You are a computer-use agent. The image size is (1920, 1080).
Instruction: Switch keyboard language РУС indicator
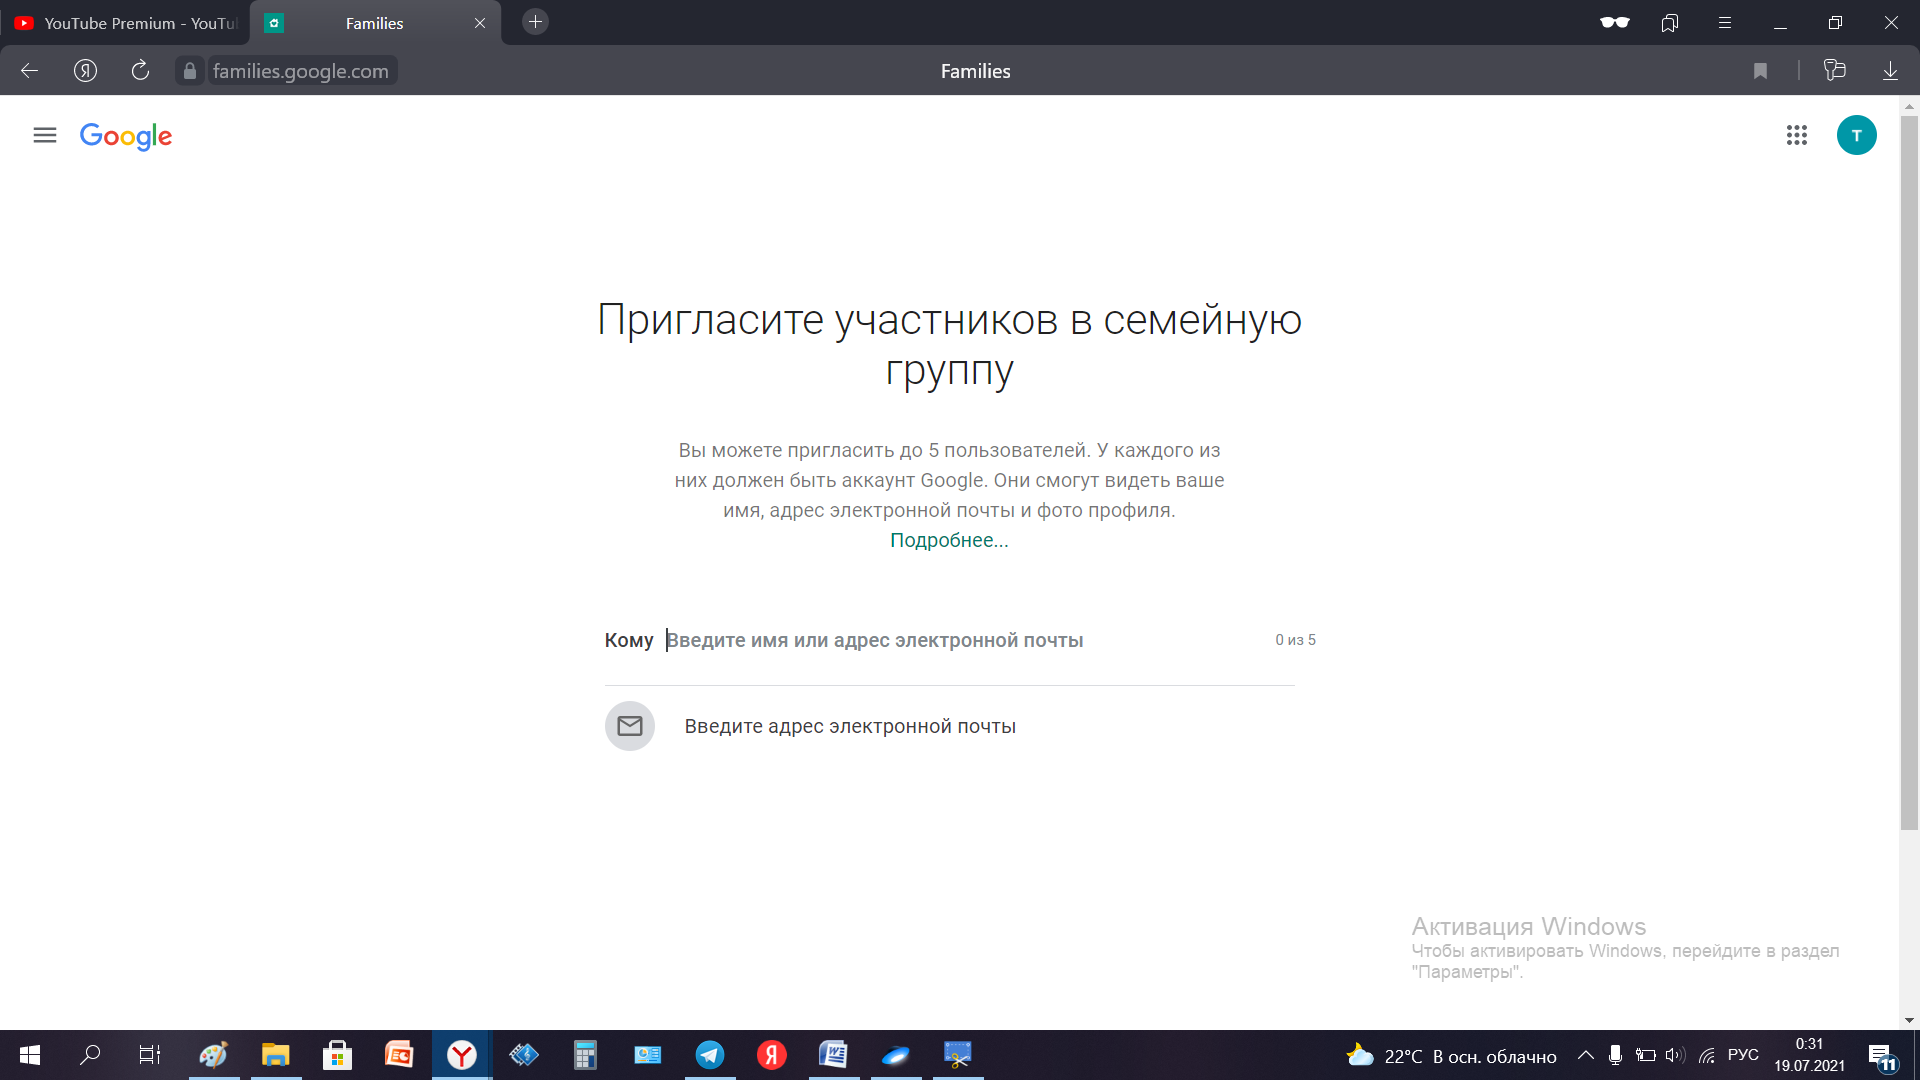[1743, 1055]
